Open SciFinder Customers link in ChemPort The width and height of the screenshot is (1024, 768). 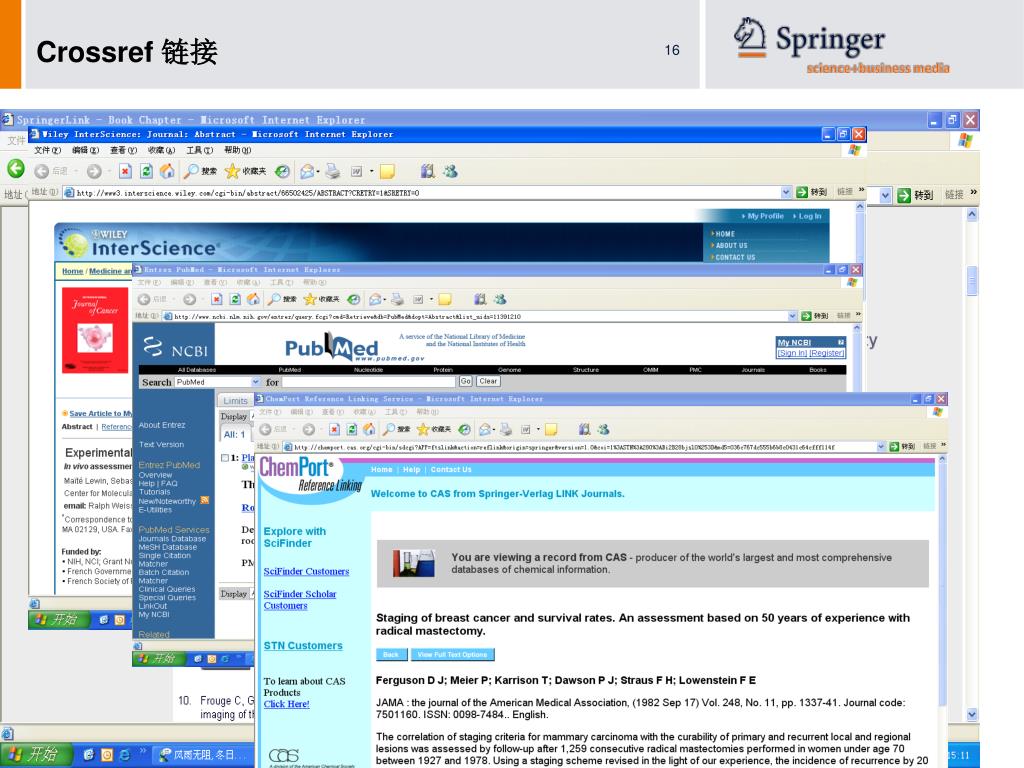point(306,571)
